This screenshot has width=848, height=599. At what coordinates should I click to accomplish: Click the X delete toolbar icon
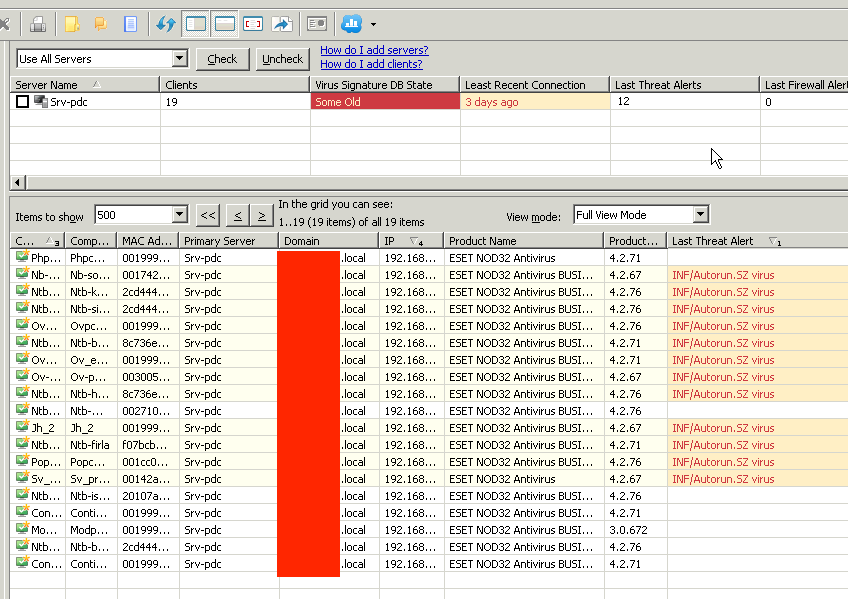(x=4, y=24)
